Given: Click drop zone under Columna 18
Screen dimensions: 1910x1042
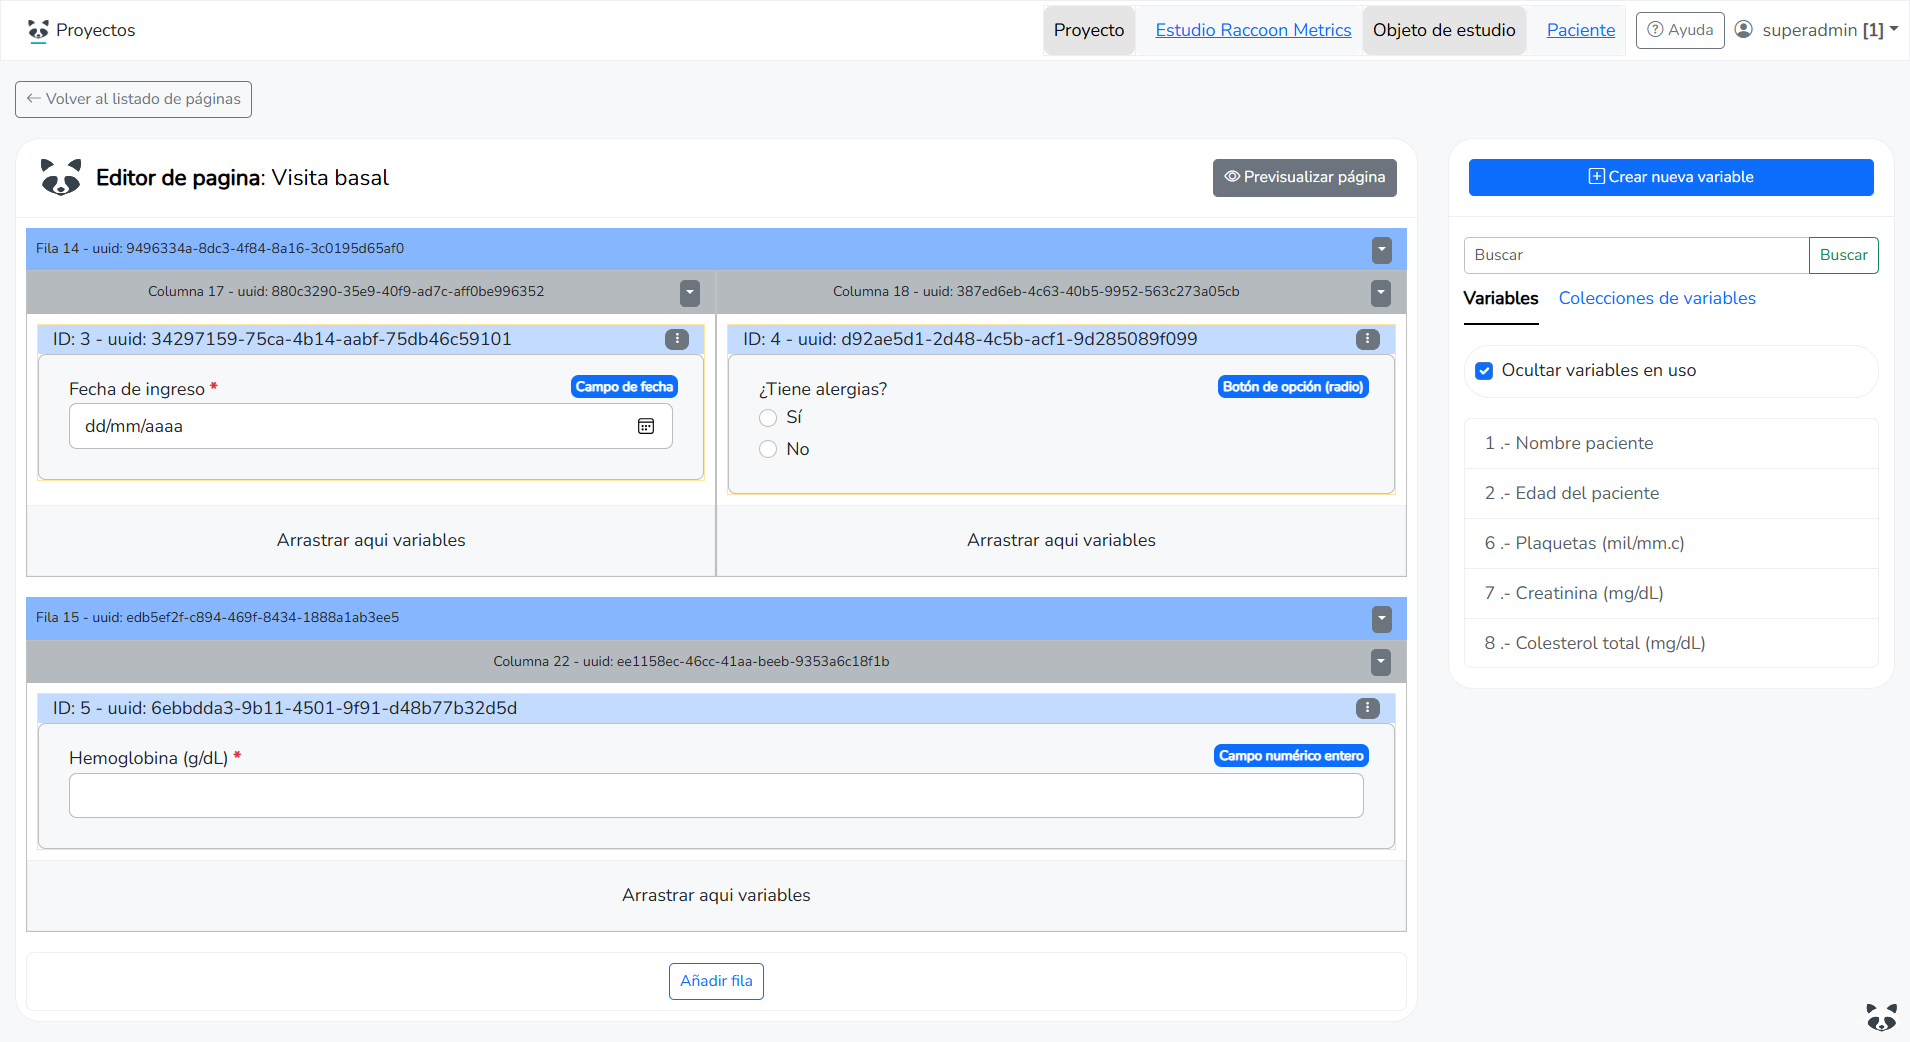Looking at the screenshot, I should click(x=1061, y=540).
